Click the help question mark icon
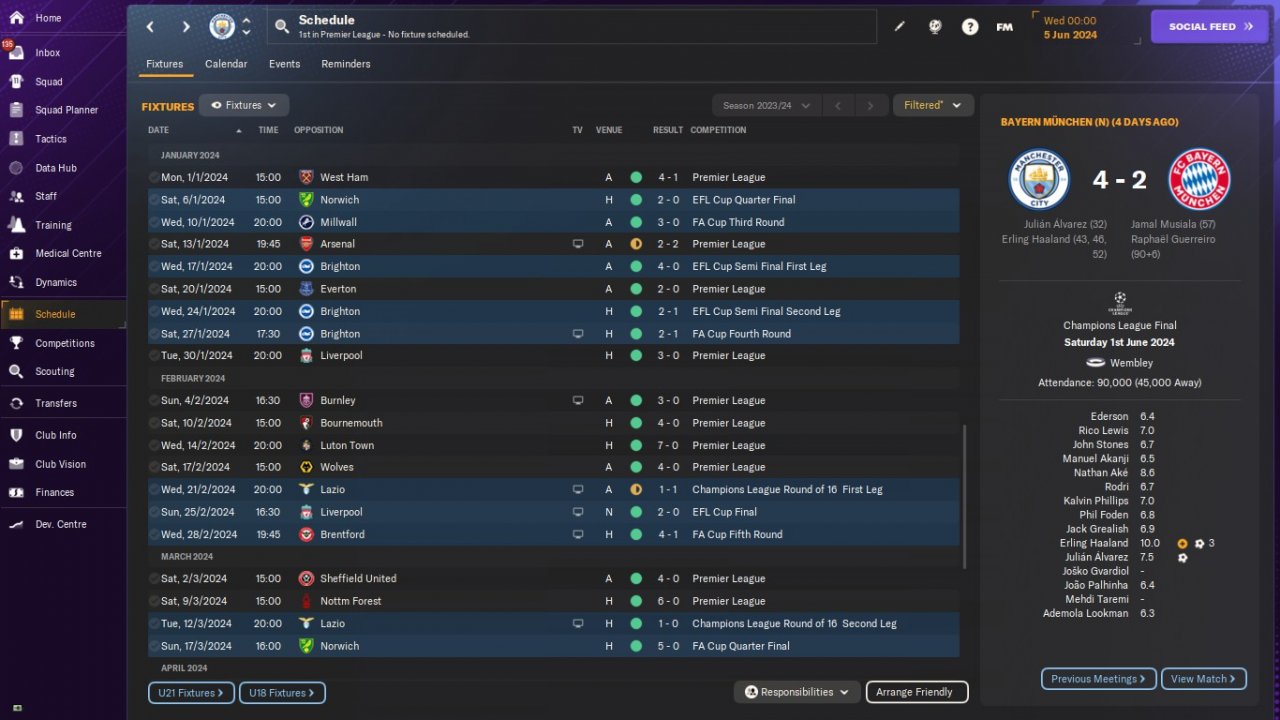1280x720 pixels. [970, 27]
